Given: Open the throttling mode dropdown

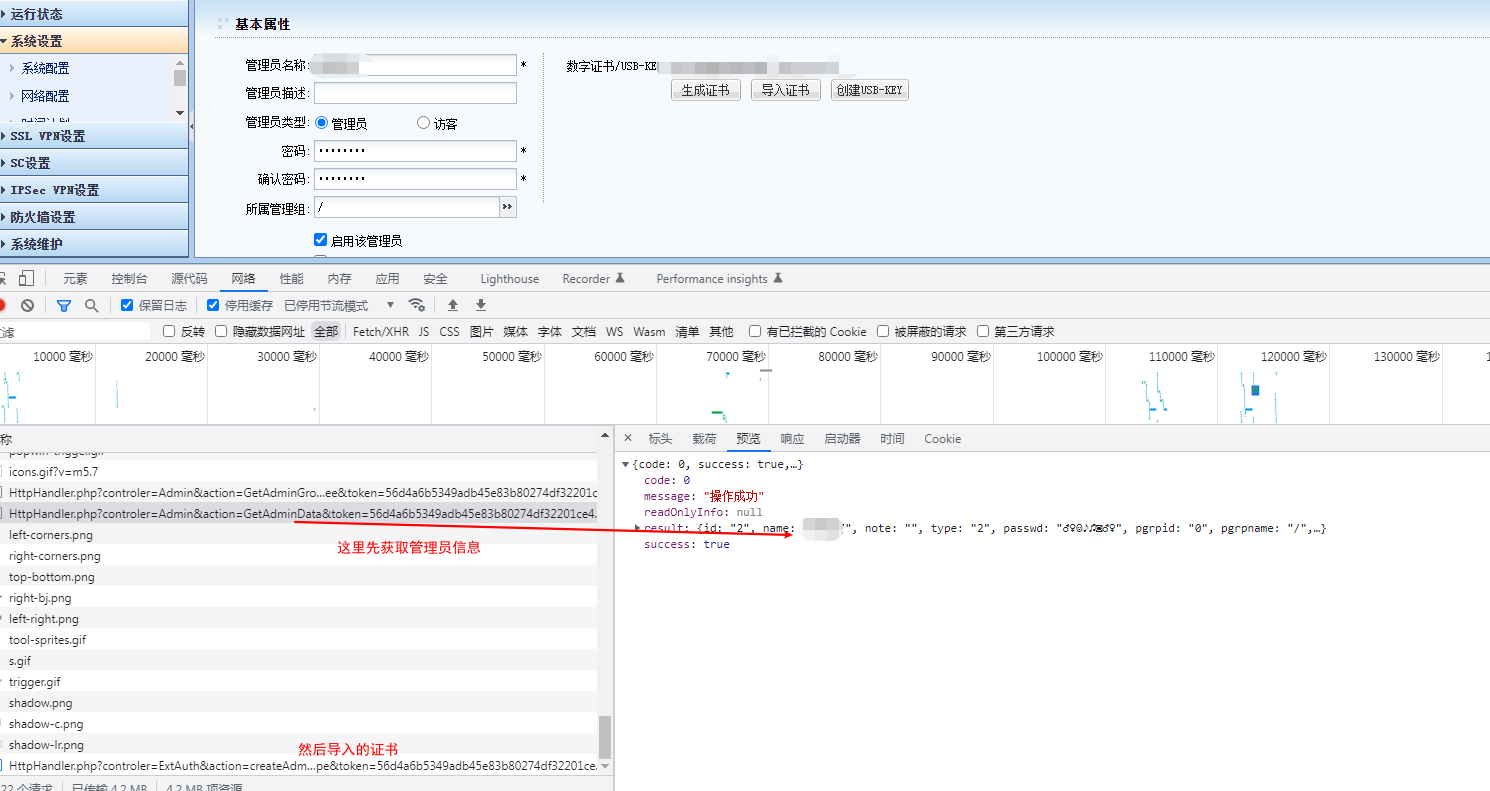Looking at the screenshot, I should (390, 305).
